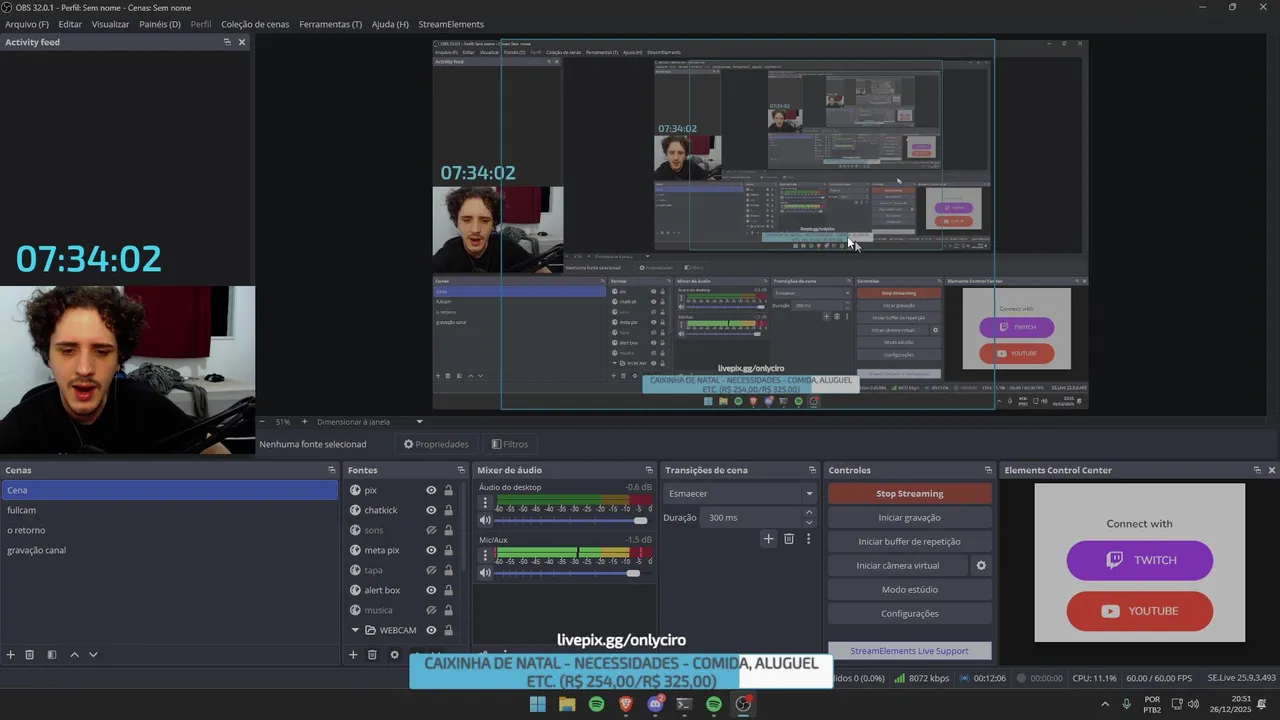Open the Painéis (D) menu
Image resolution: width=1280 pixels, height=720 pixels.
(x=160, y=24)
